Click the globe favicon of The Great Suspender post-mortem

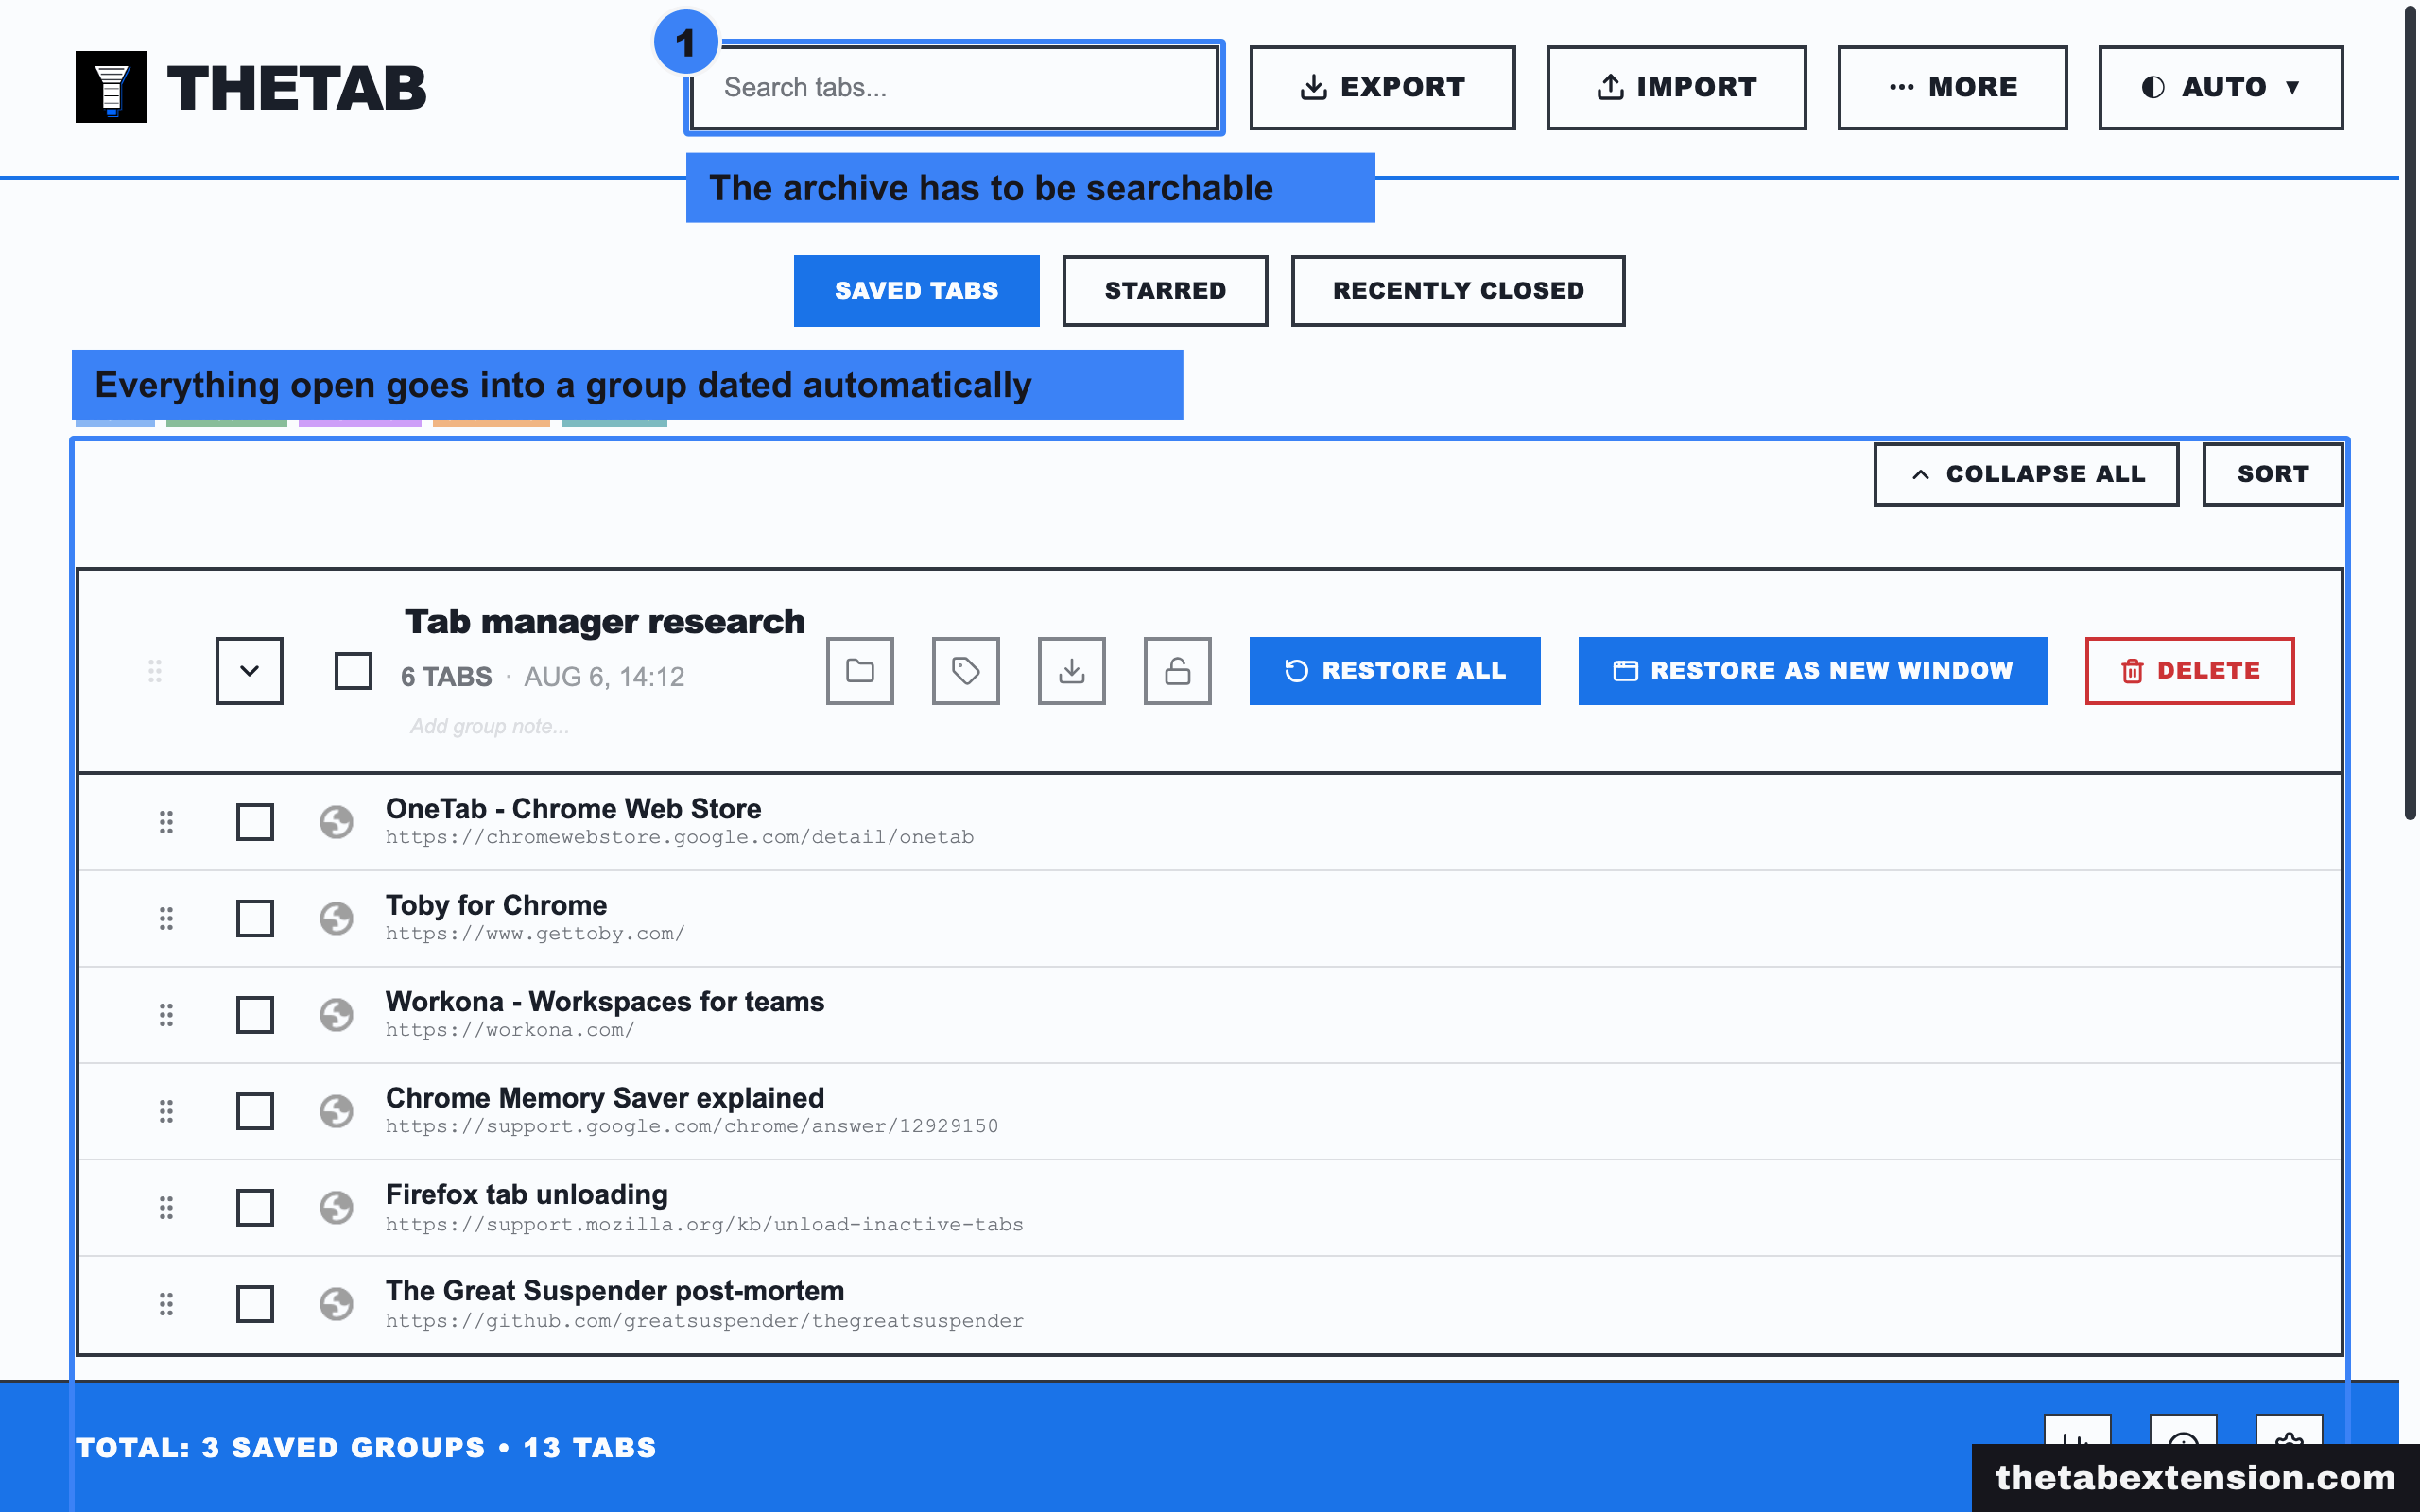[337, 1304]
